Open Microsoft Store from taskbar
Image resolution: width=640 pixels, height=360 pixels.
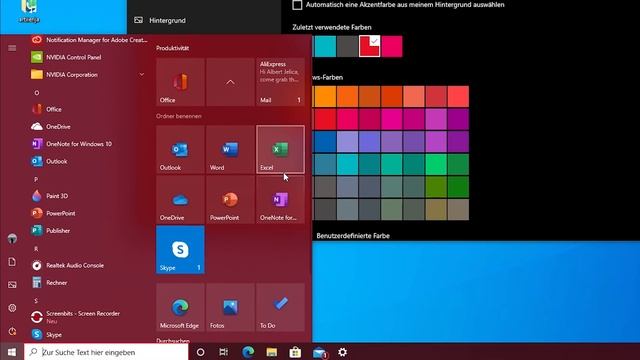tap(295, 352)
